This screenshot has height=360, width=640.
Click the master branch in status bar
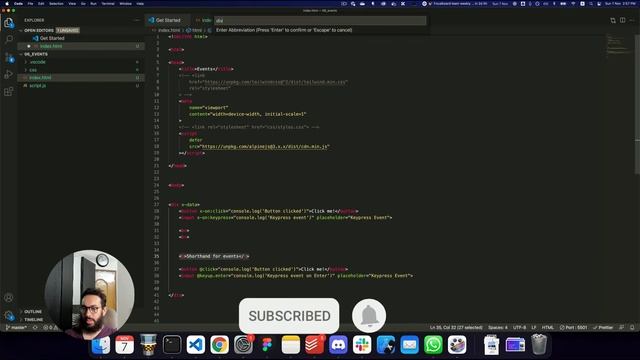point(17,327)
